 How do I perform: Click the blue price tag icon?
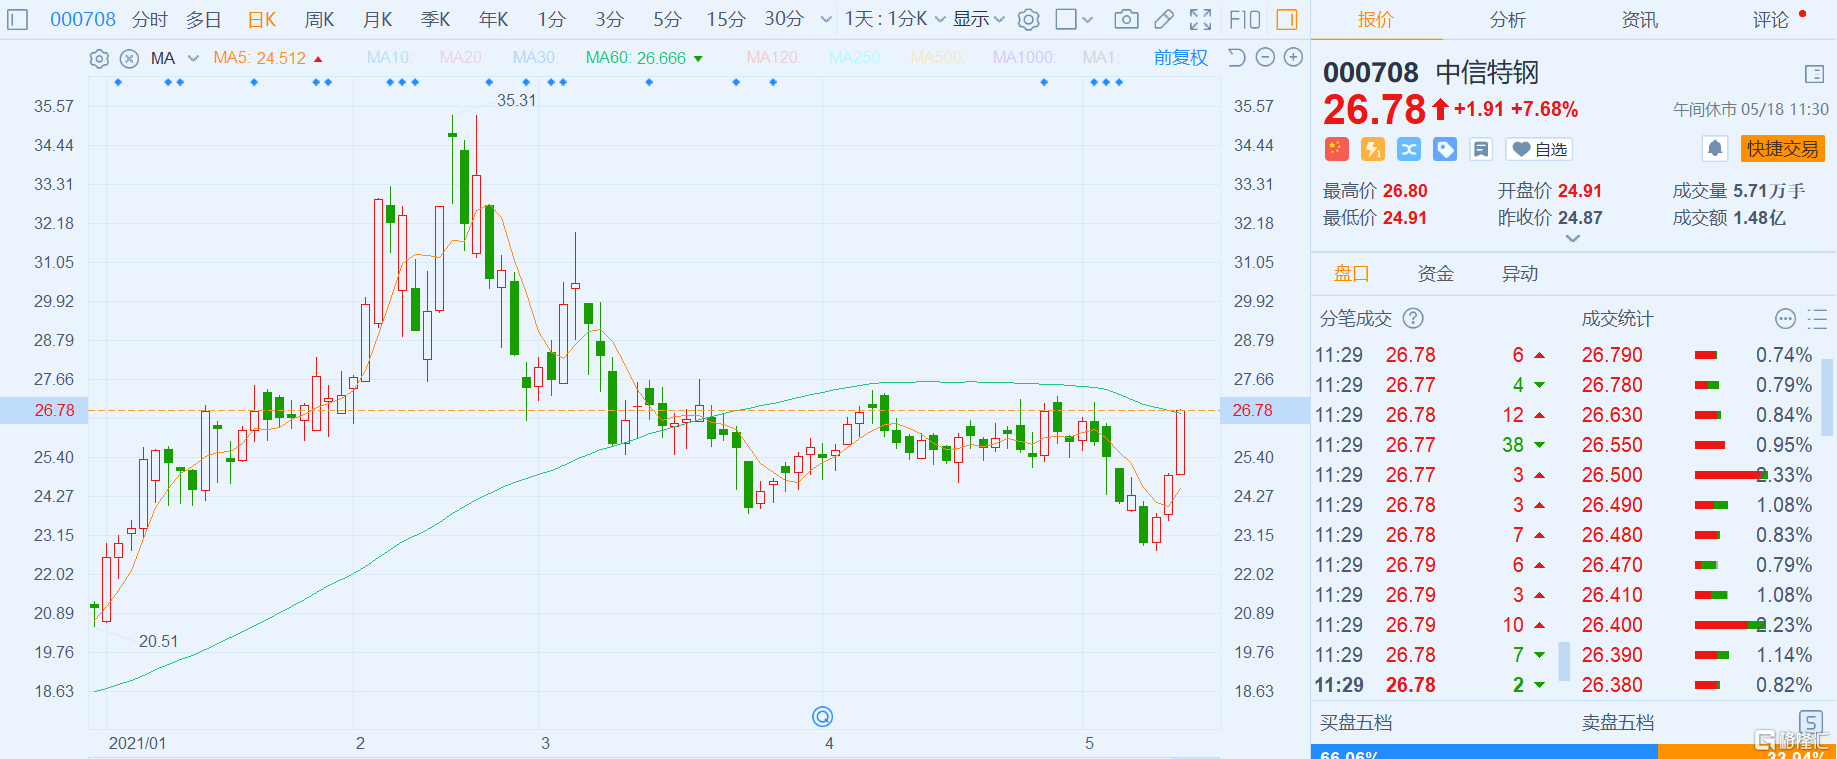tap(1445, 149)
